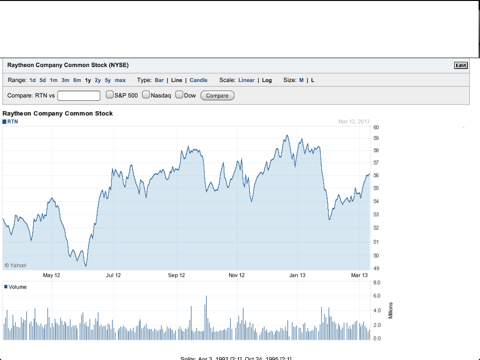The height and width of the screenshot is (360, 480).
Task: Select the 1d range link
Action: click(32, 80)
